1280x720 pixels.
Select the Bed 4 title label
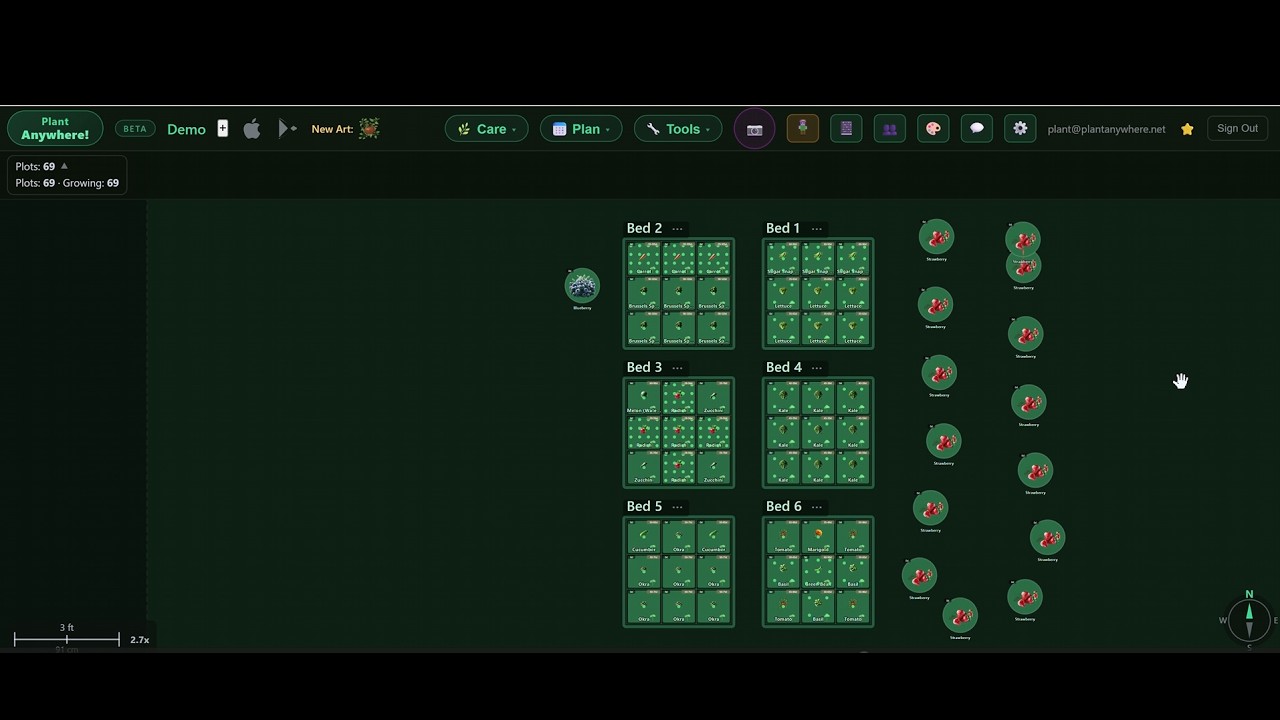[x=783, y=367]
